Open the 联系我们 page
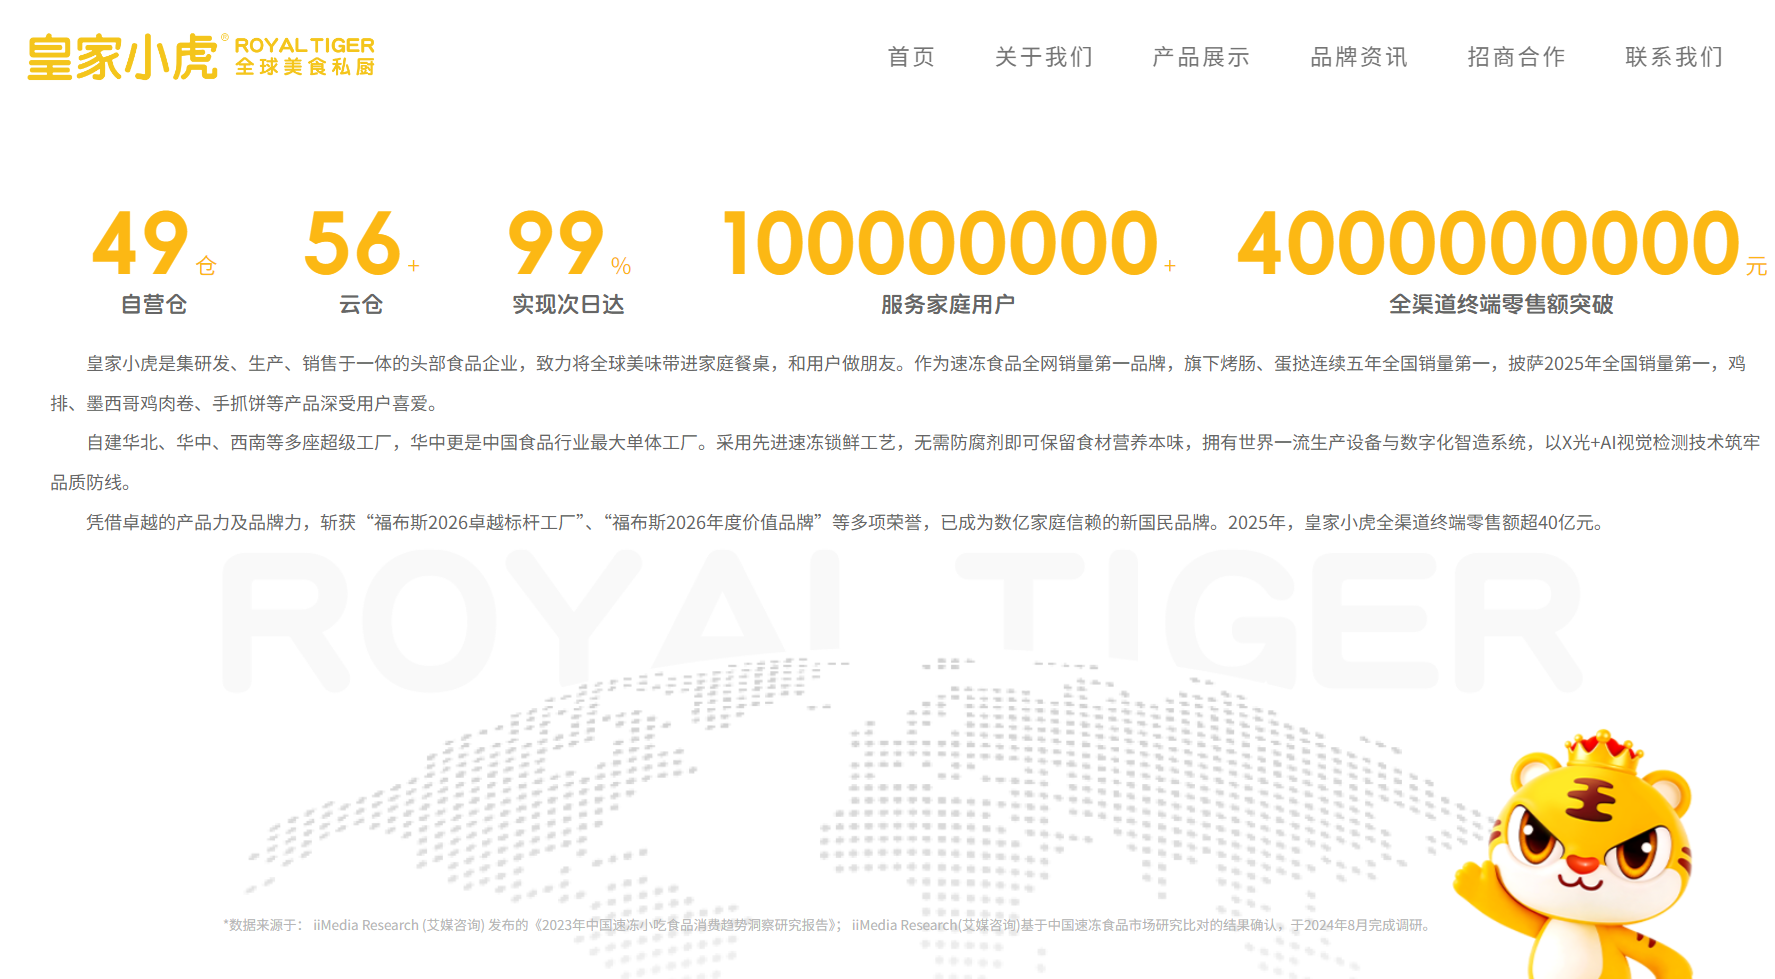1775x979 pixels. point(1674,57)
